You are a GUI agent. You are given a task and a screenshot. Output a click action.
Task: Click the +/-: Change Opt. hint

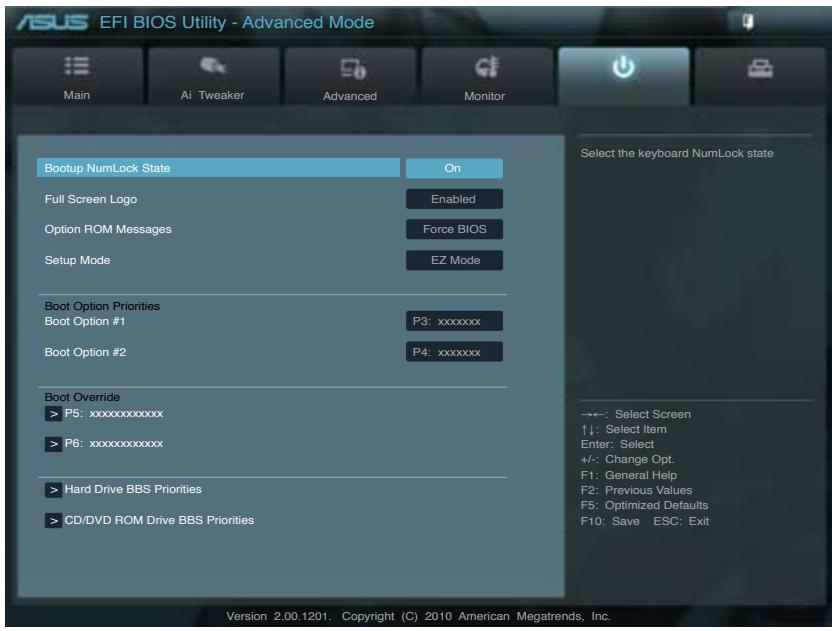[x=627, y=459]
